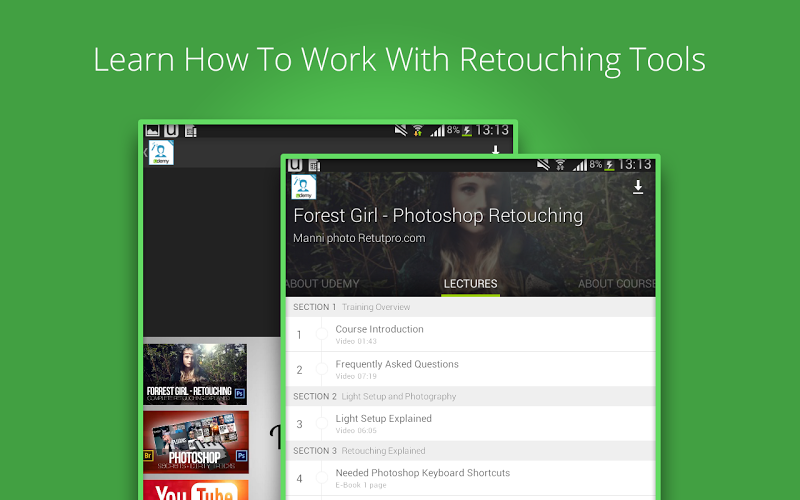Tap the U notification icon in front status bar

click(296, 164)
